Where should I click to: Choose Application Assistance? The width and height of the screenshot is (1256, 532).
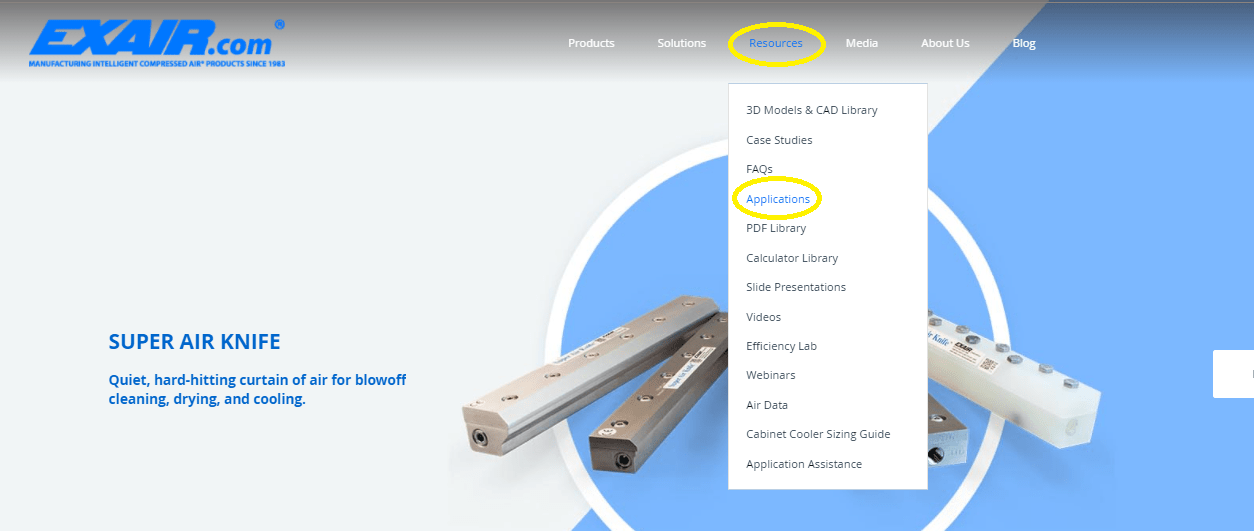coord(804,464)
